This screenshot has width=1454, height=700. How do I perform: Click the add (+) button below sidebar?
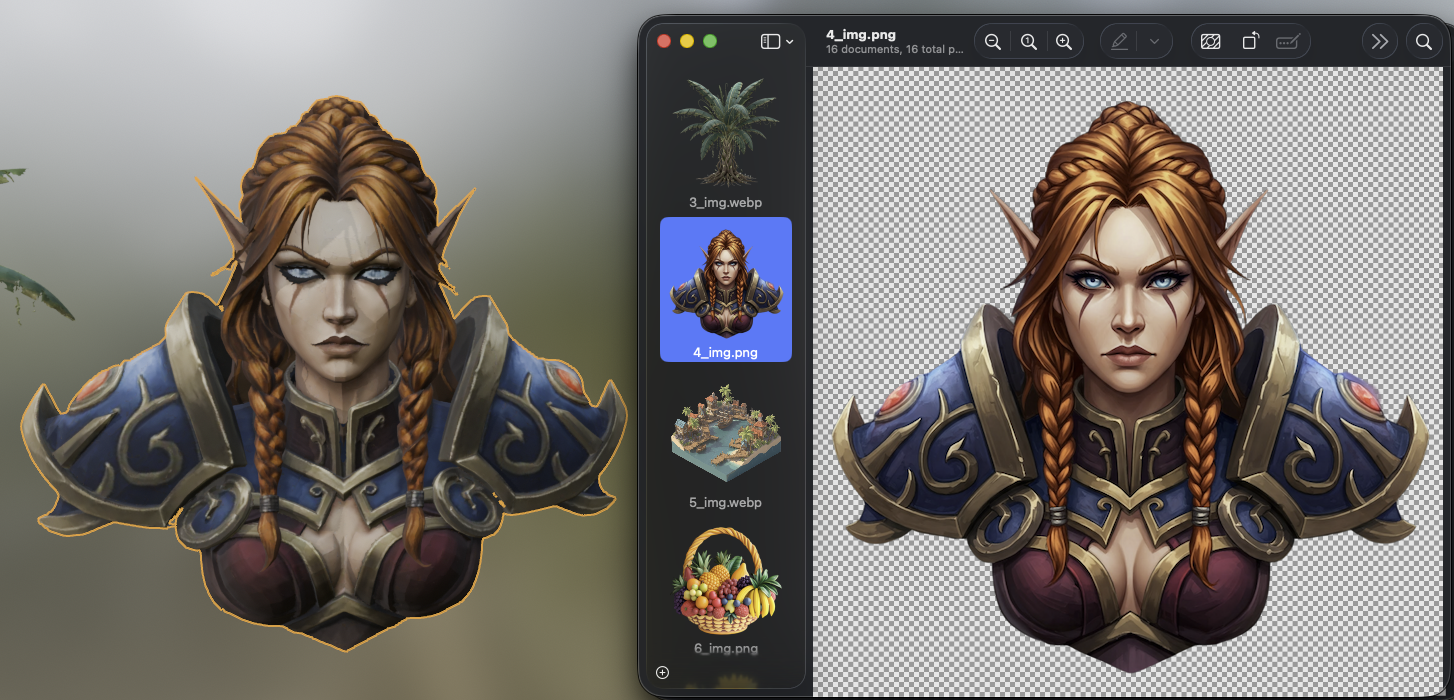click(x=662, y=672)
